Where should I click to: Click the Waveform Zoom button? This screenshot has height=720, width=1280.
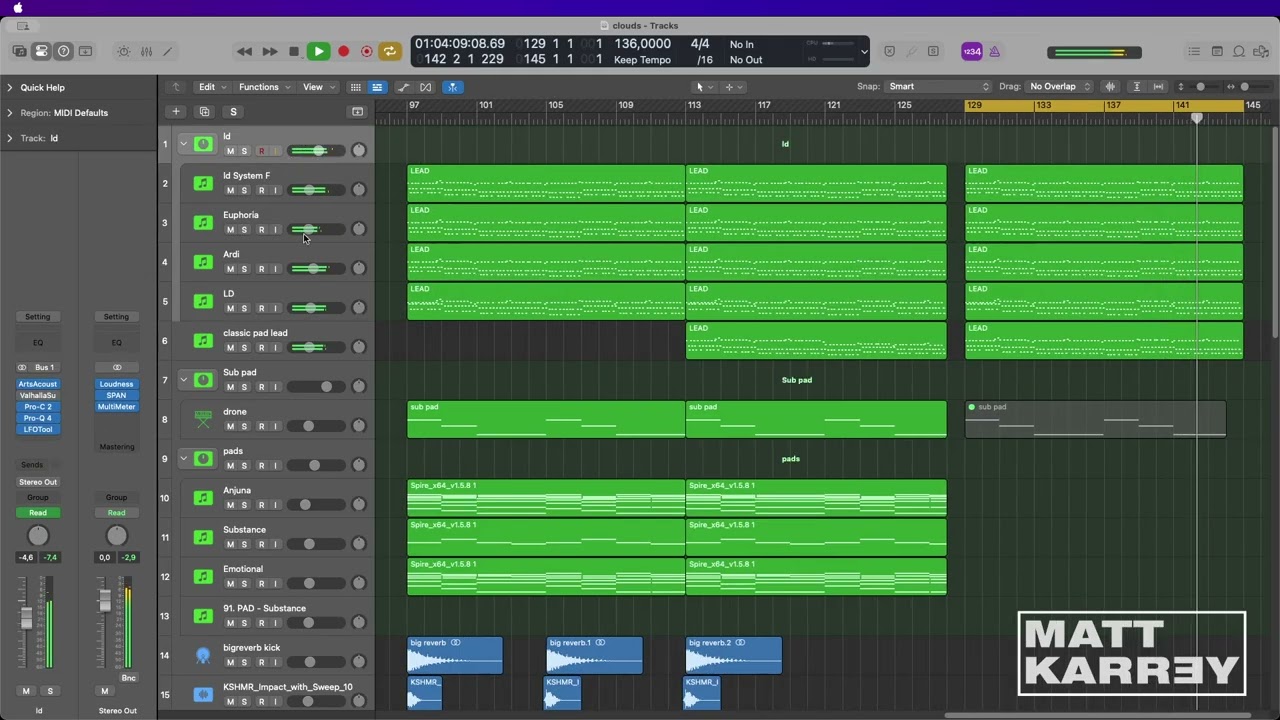coord(1110,87)
